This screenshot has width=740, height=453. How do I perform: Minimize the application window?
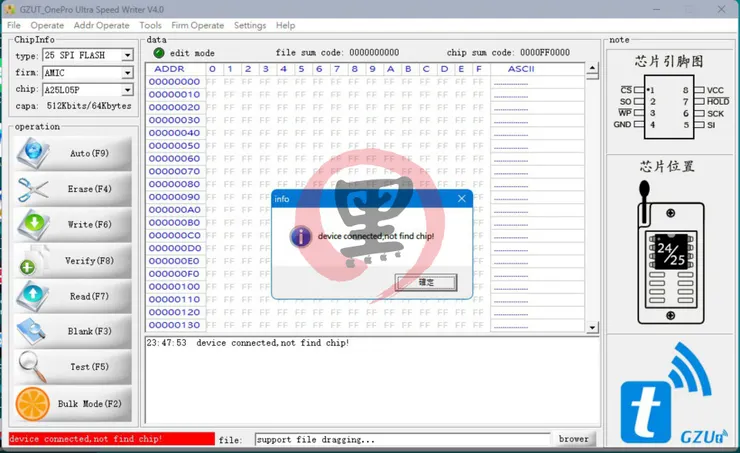tap(656, 9)
